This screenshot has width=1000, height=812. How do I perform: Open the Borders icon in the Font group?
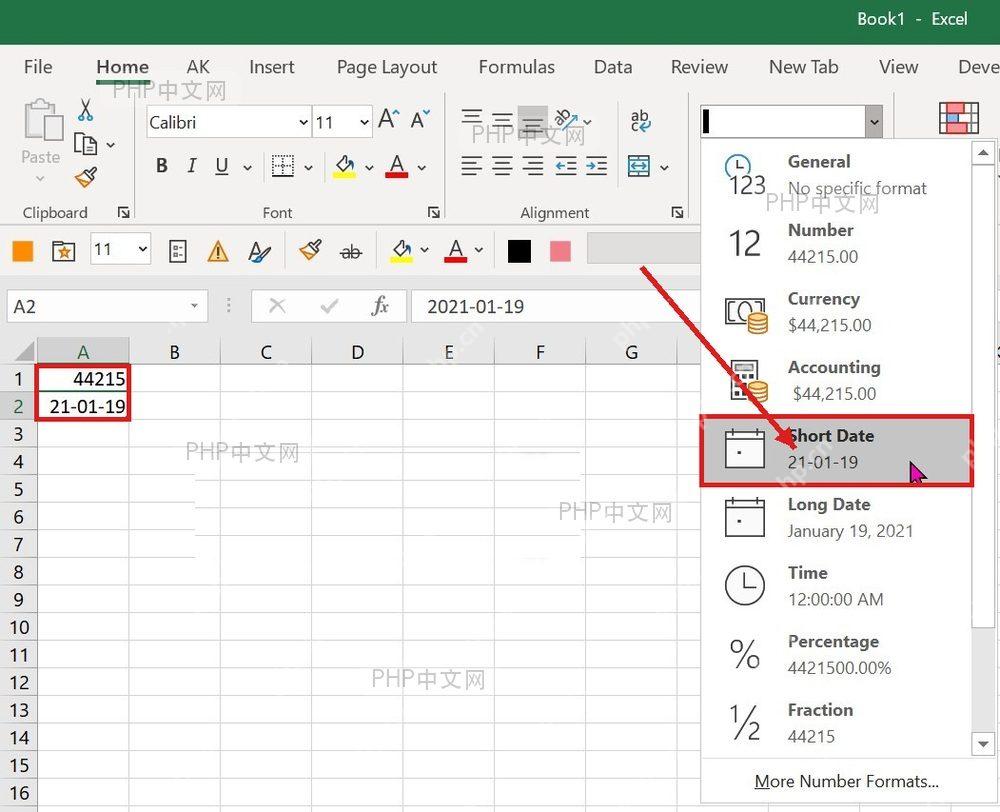(x=283, y=166)
